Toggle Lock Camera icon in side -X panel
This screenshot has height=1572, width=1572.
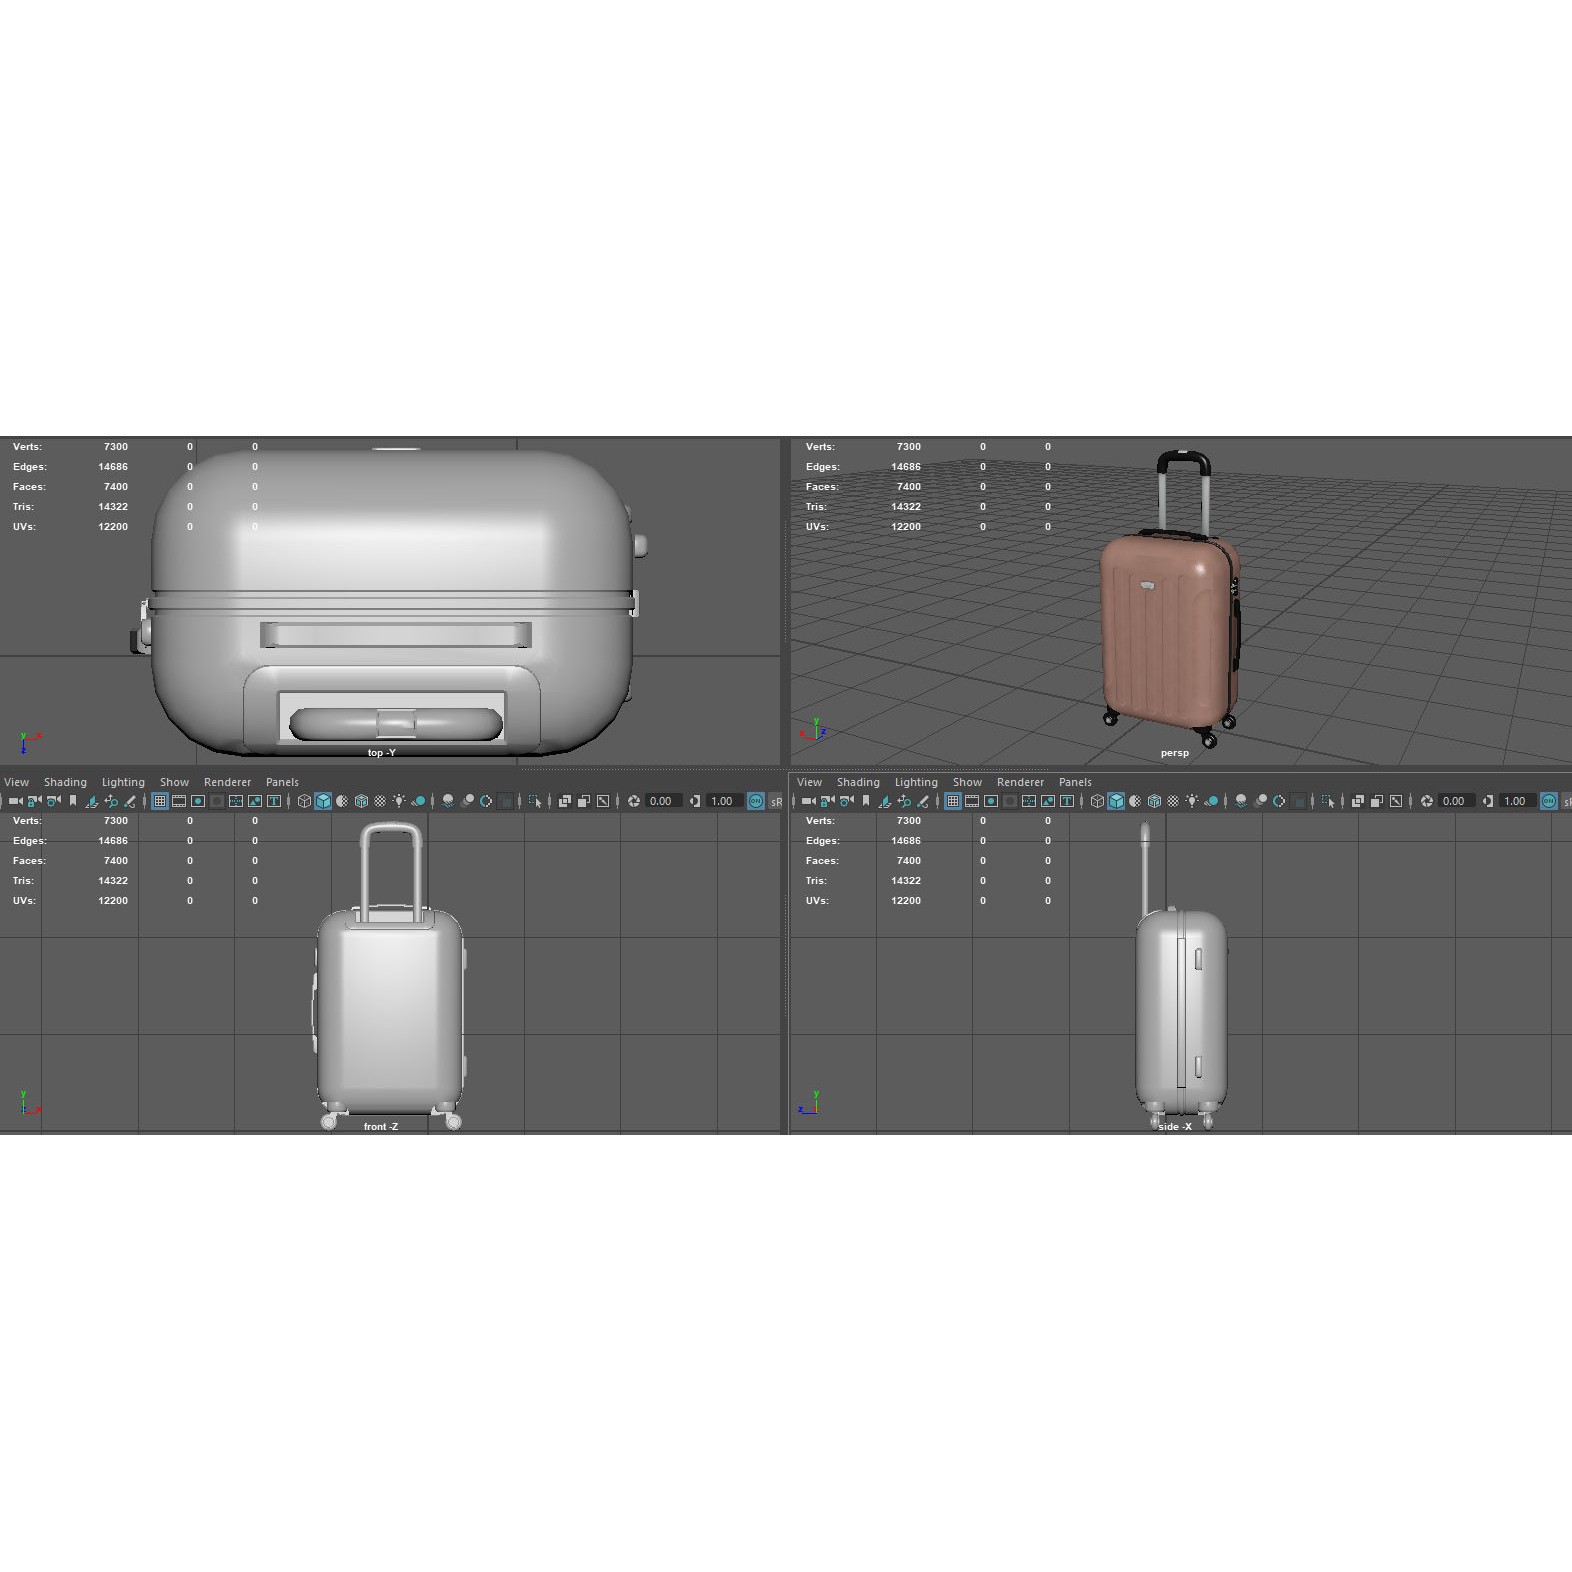click(828, 801)
